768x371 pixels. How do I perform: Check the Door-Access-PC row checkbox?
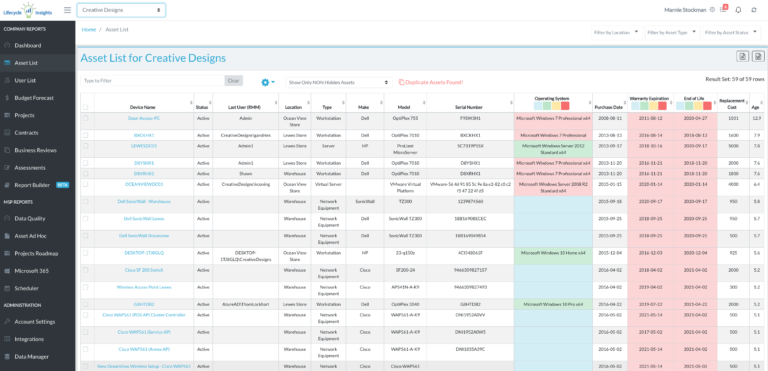[86, 118]
